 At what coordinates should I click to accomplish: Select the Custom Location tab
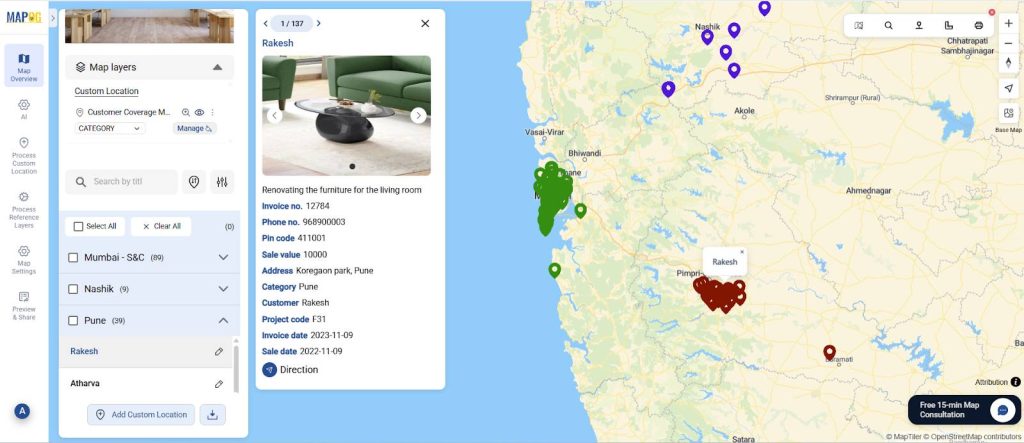106,91
